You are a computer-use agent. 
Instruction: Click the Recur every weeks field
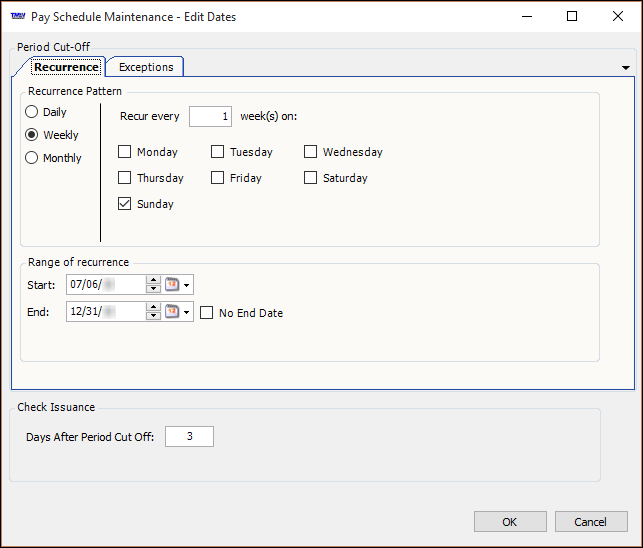tap(210, 116)
